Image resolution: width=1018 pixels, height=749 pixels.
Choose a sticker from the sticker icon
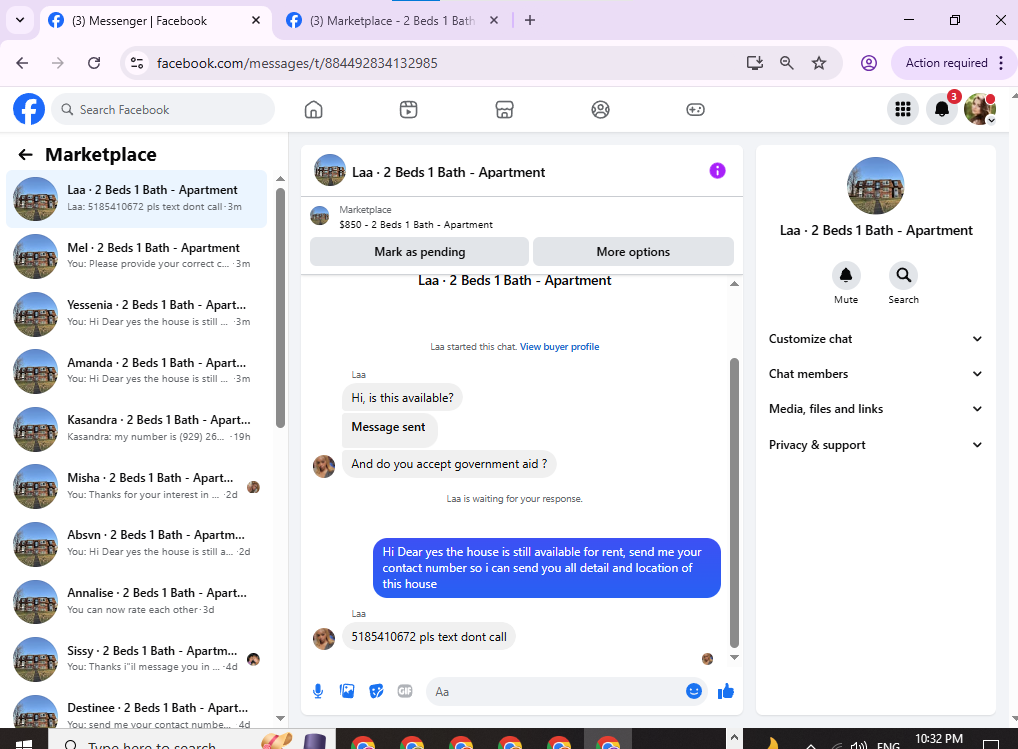coord(376,691)
